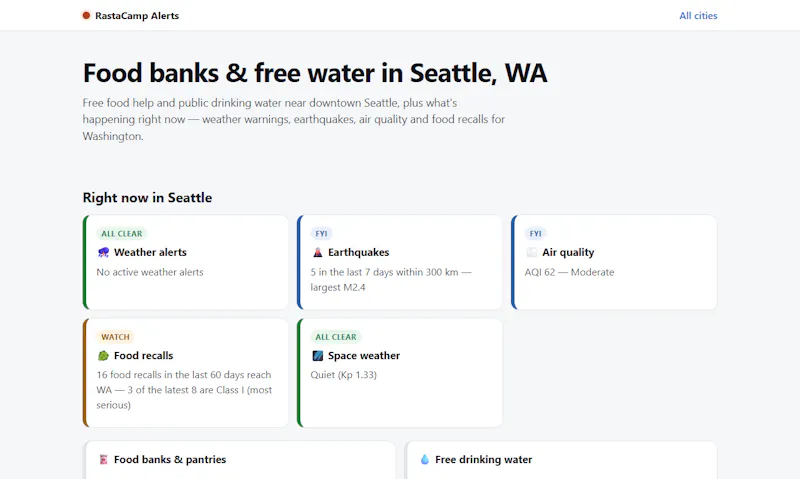
Task: Click the FYI badge on Air quality card
Action: 535,234
